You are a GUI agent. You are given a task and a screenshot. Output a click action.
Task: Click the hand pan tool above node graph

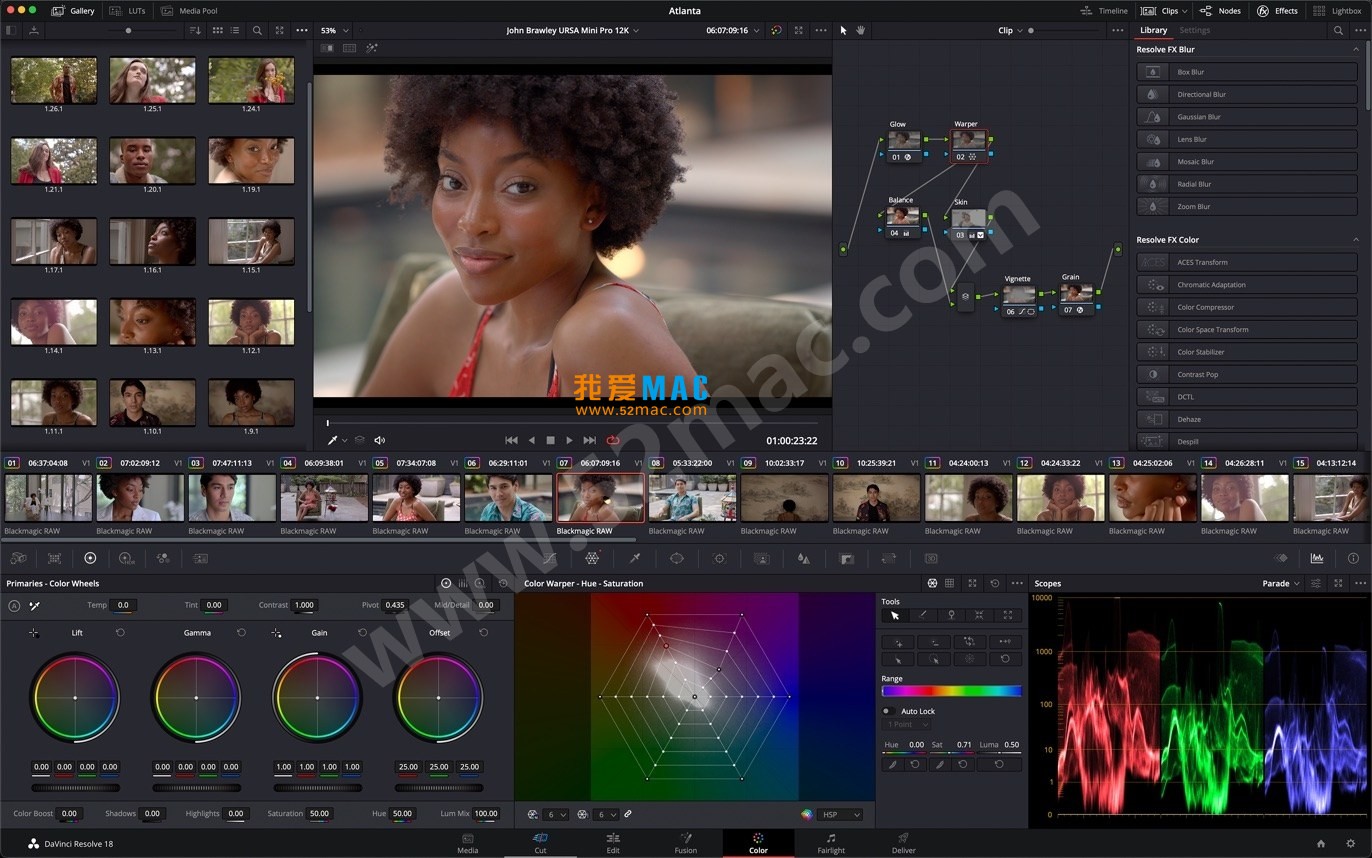860,31
